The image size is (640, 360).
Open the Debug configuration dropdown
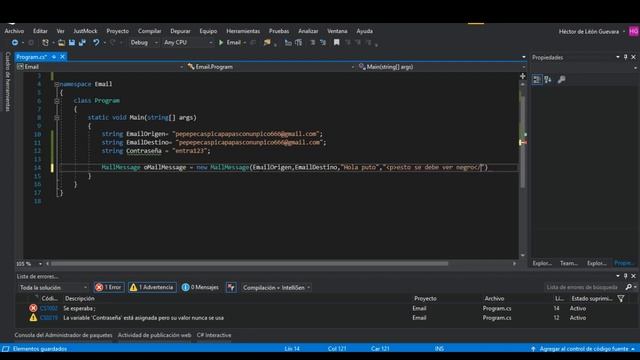[144, 42]
